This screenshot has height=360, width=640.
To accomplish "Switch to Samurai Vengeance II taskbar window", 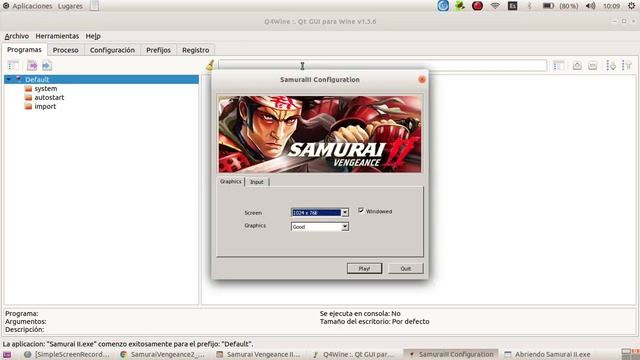I will point(258,354).
